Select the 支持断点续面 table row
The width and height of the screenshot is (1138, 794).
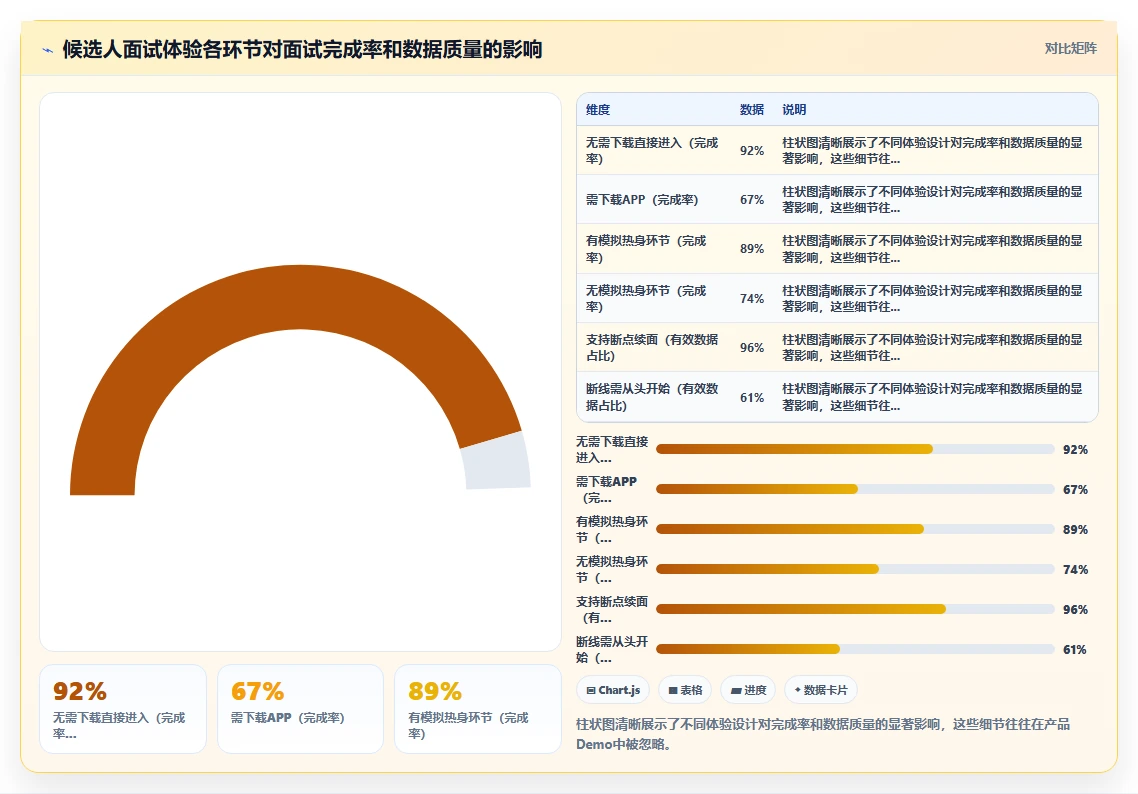[837, 348]
